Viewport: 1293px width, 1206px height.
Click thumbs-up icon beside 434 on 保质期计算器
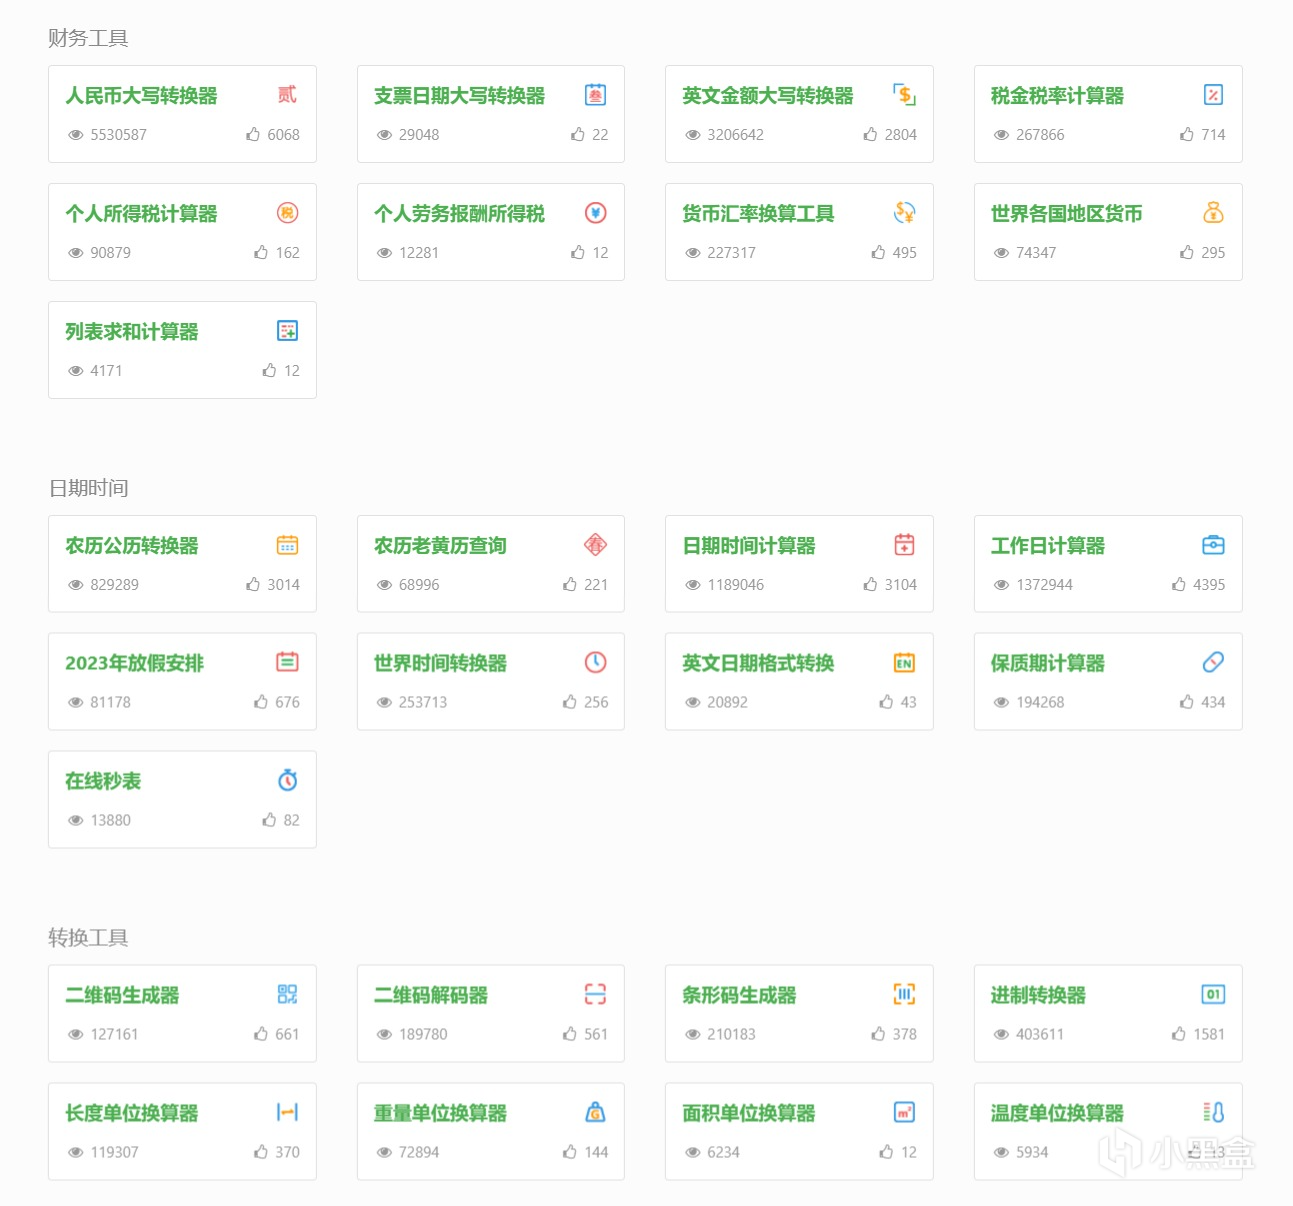coord(1187,702)
